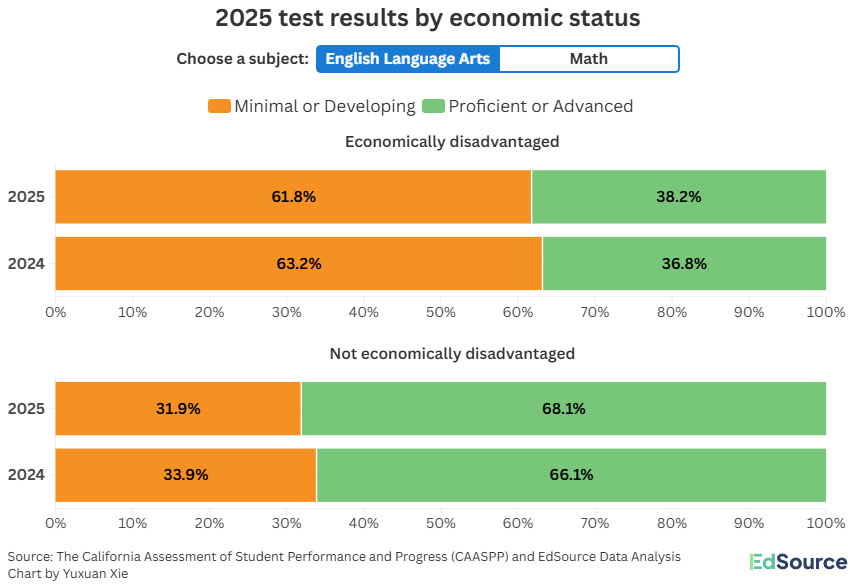Click the Not economically disadvantaged section heading
Screen dimensions: 848x586
(x=452, y=353)
